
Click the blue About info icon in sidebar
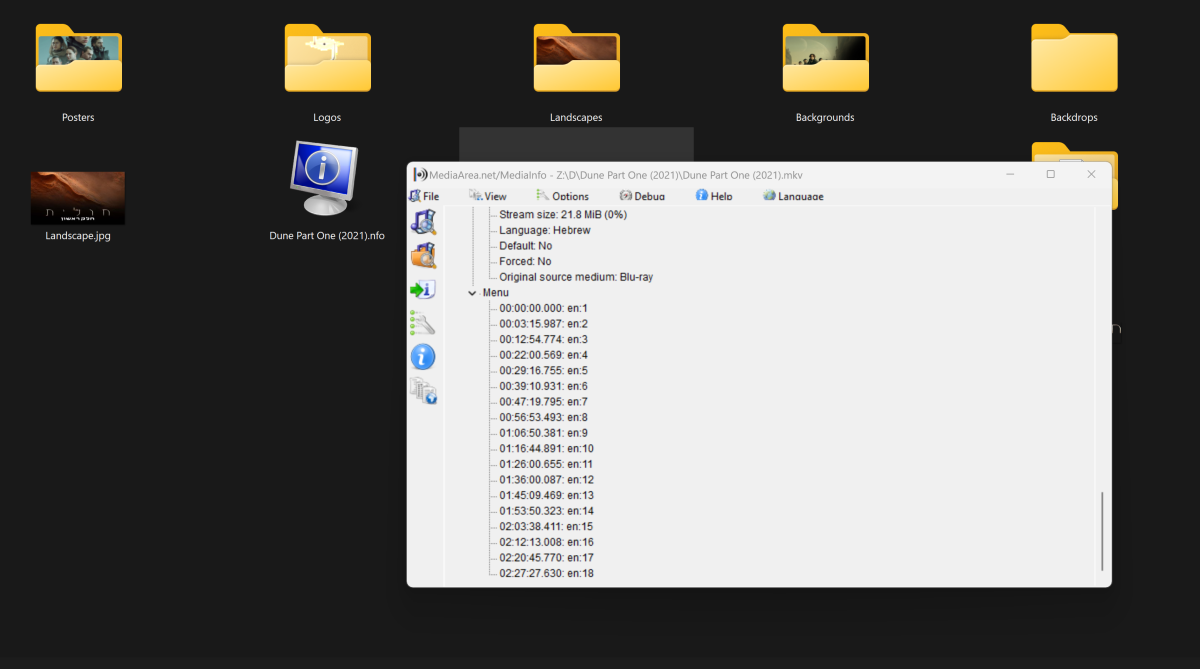point(423,356)
